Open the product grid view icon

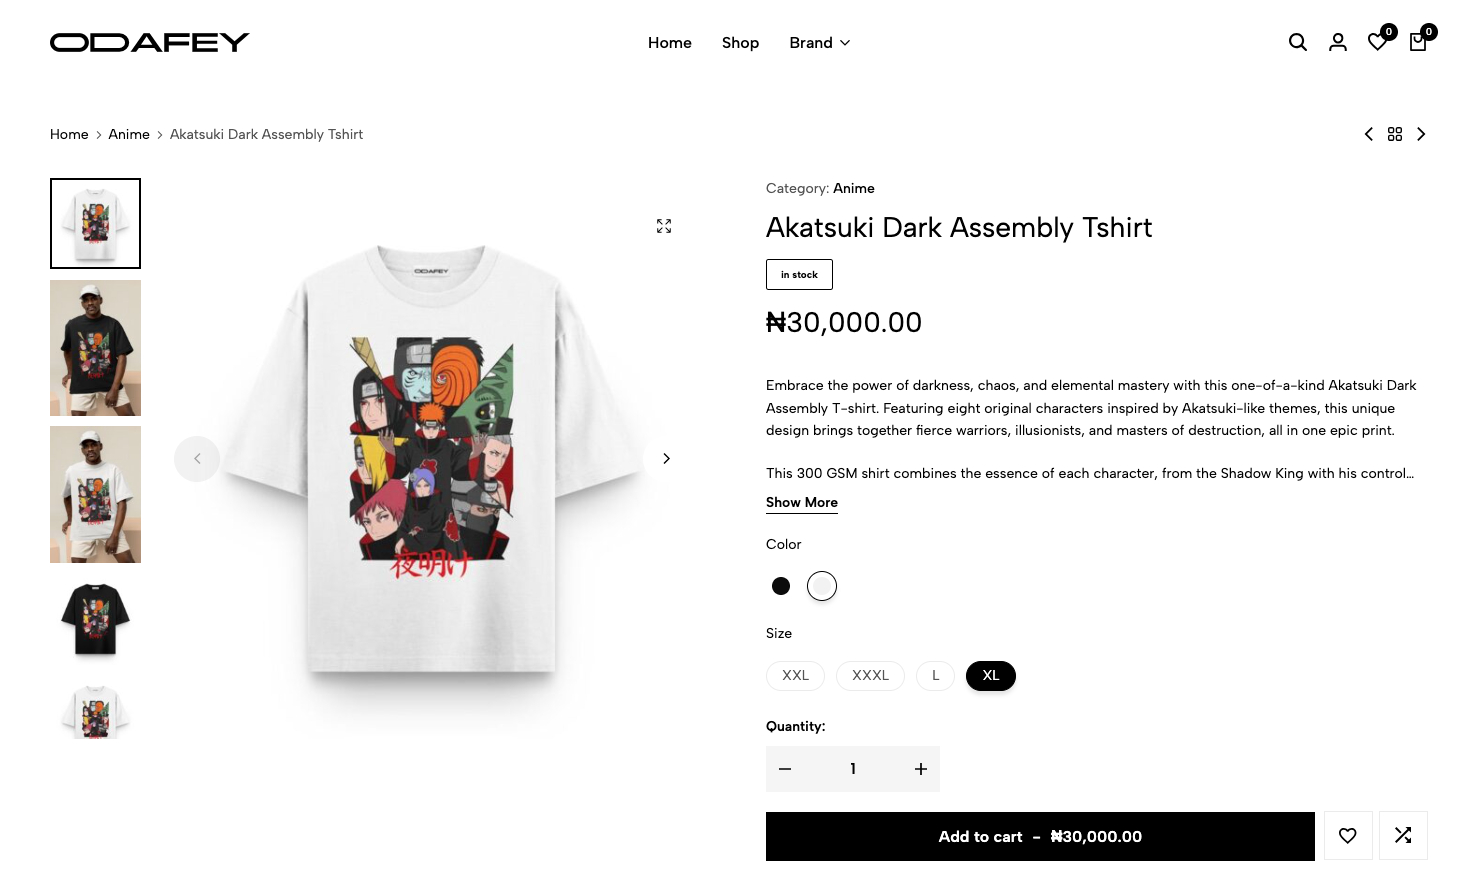(x=1395, y=134)
